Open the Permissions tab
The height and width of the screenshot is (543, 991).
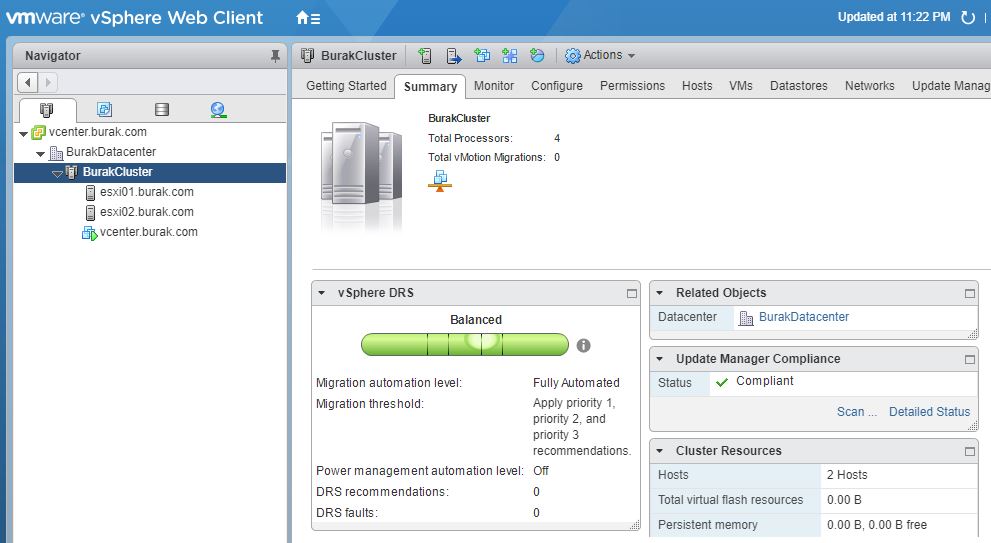(632, 86)
